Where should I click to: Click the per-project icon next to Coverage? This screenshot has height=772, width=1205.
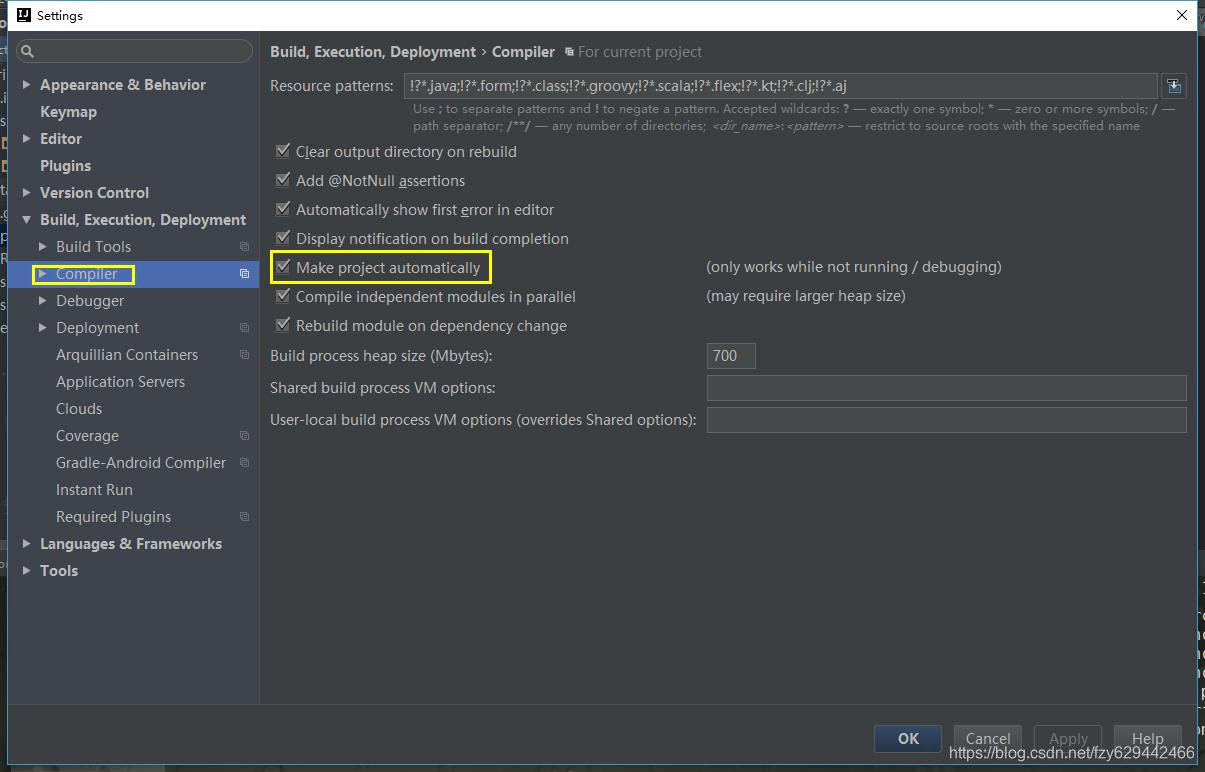click(x=244, y=436)
